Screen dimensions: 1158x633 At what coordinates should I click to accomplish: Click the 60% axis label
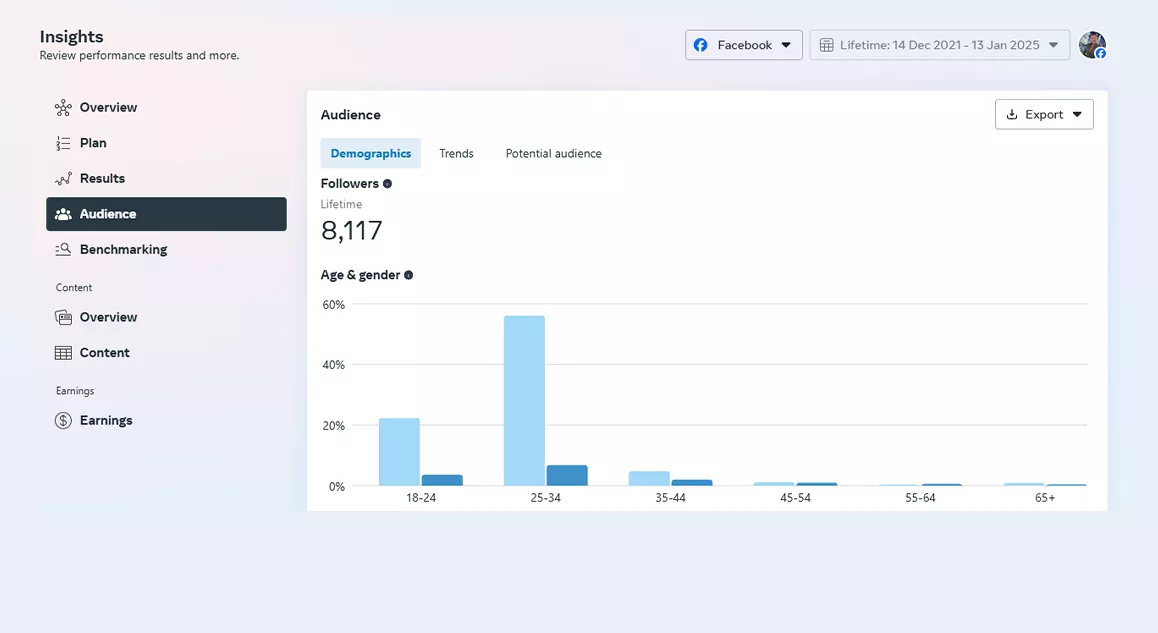click(x=334, y=305)
